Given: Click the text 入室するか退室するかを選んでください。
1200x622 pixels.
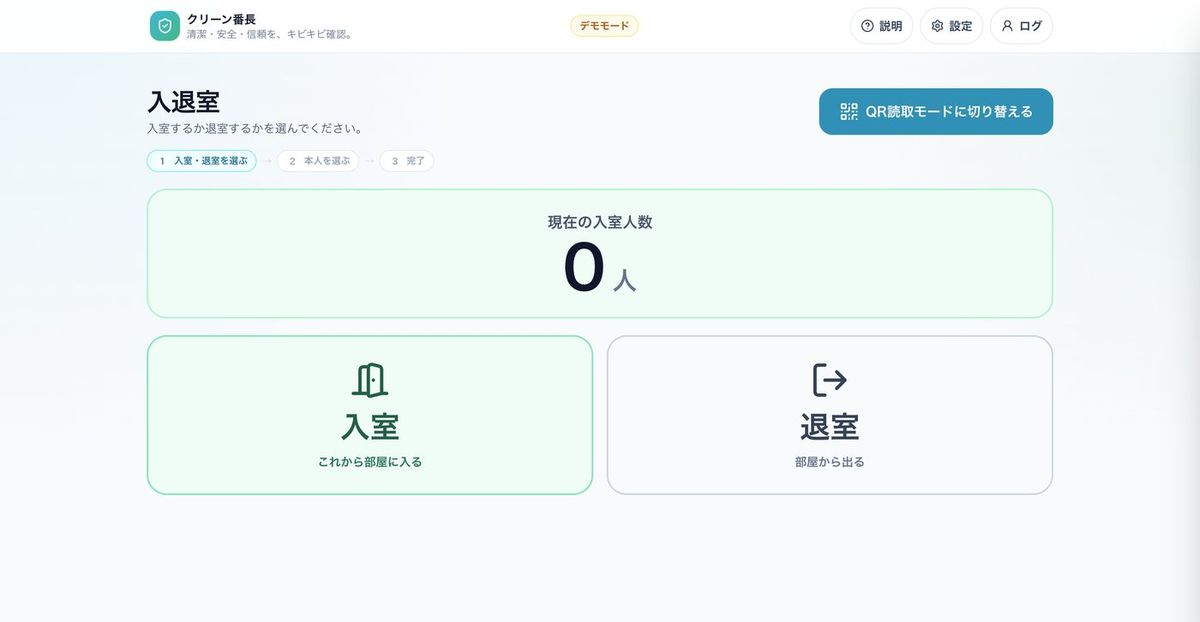Looking at the screenshot, I should tap(255, 129).
